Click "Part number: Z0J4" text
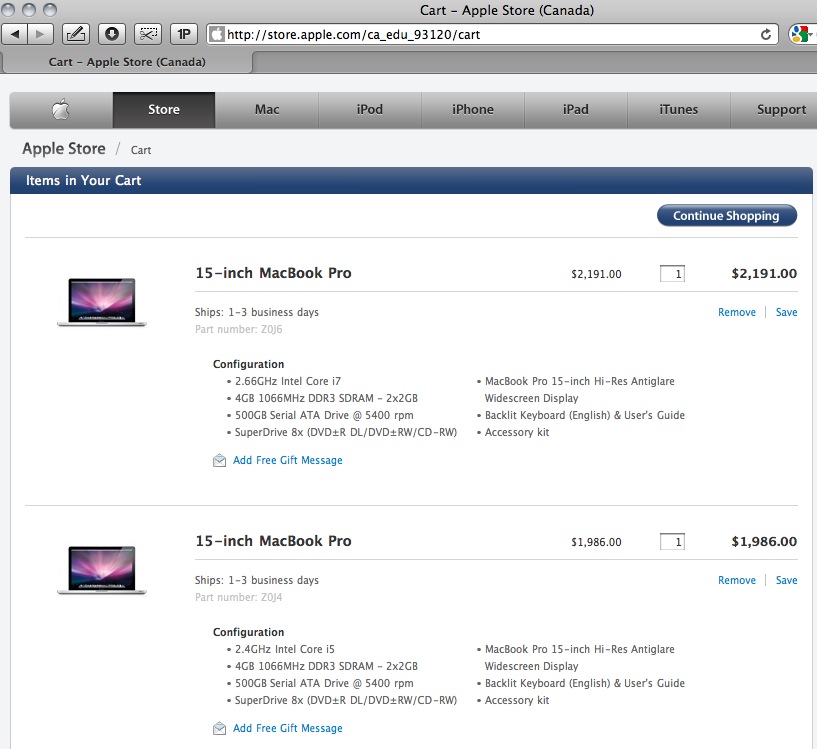Screen dimensions: 817x749 238,597
